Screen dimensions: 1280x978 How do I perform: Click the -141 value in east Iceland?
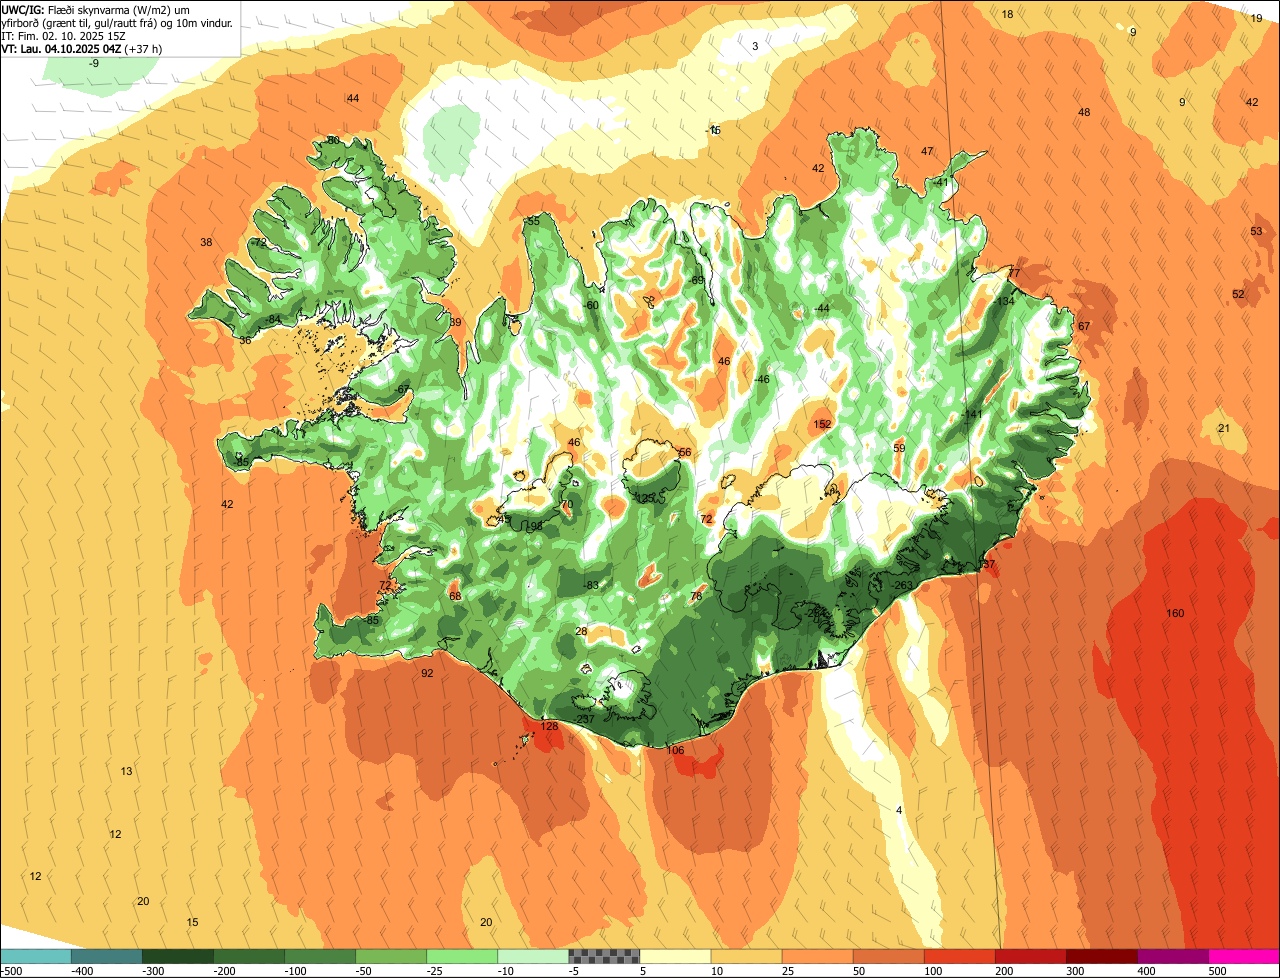click(972, 414)
